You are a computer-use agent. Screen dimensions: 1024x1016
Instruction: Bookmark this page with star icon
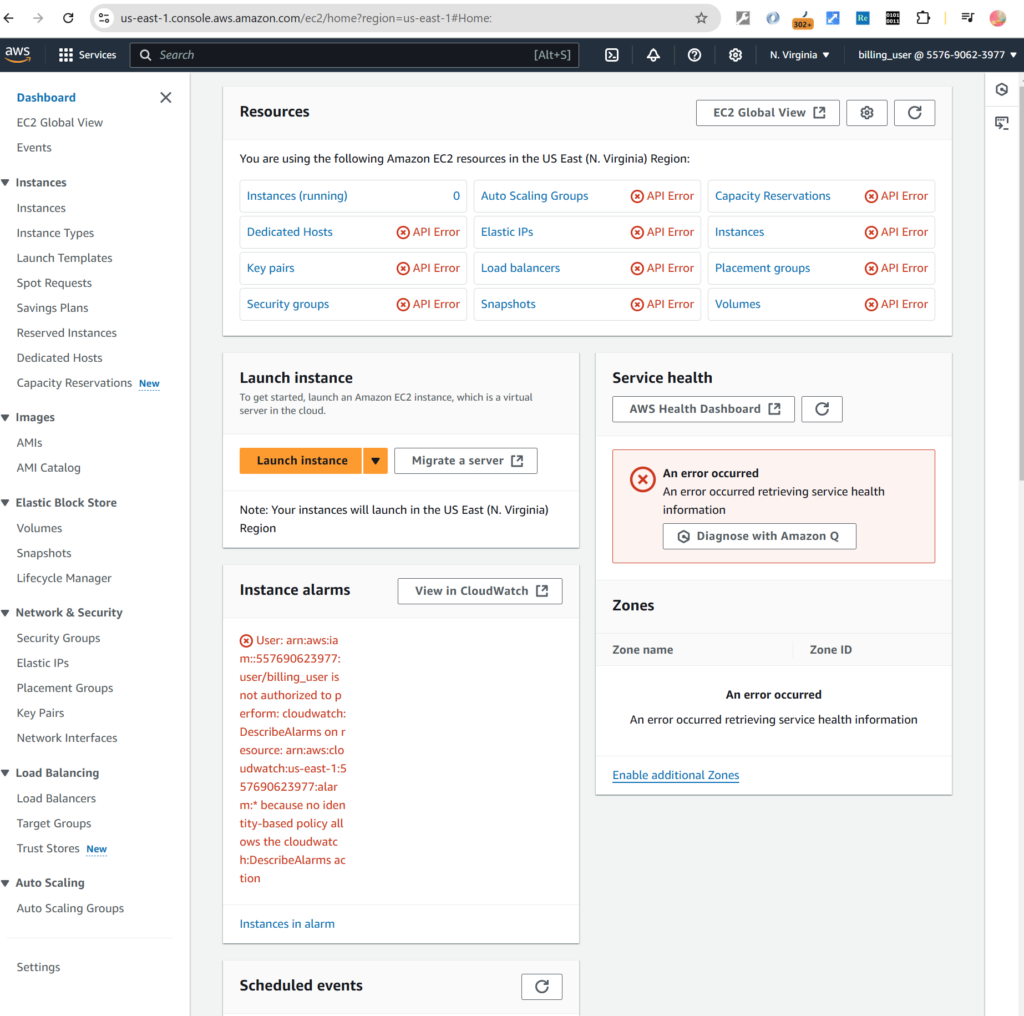coord(701,18)
